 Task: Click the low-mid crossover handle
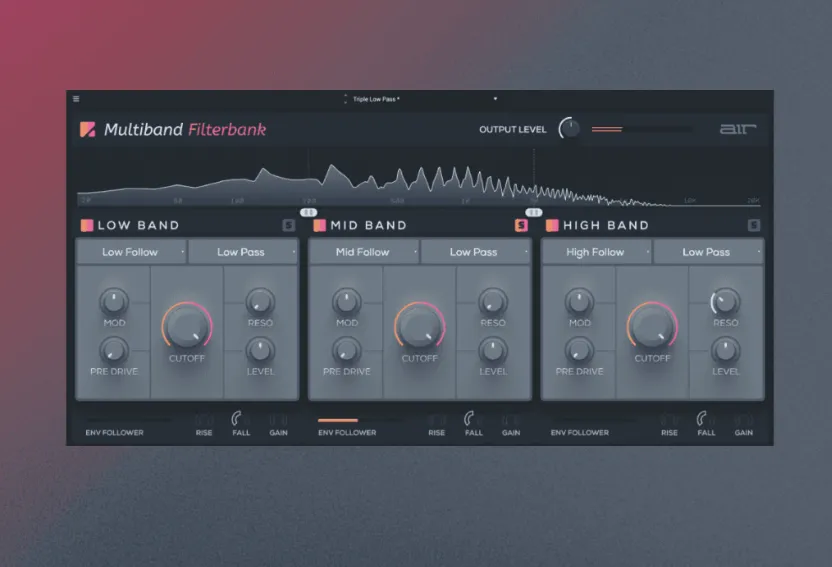[x=308, y=212]
